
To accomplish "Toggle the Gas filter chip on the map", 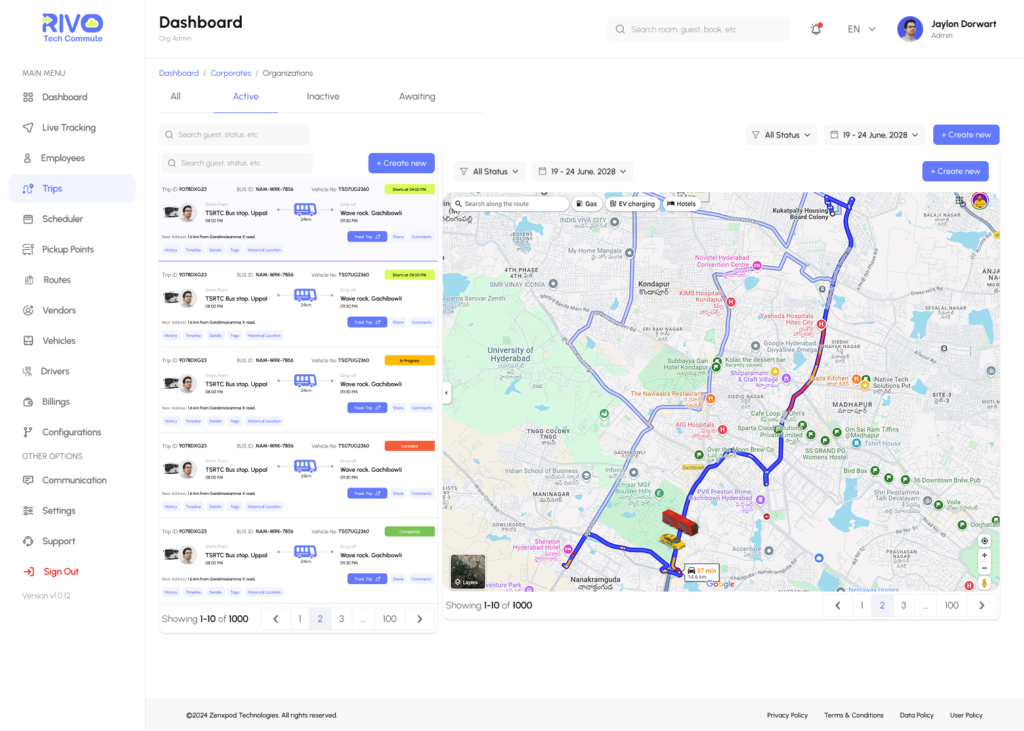I will coord(587,204).
